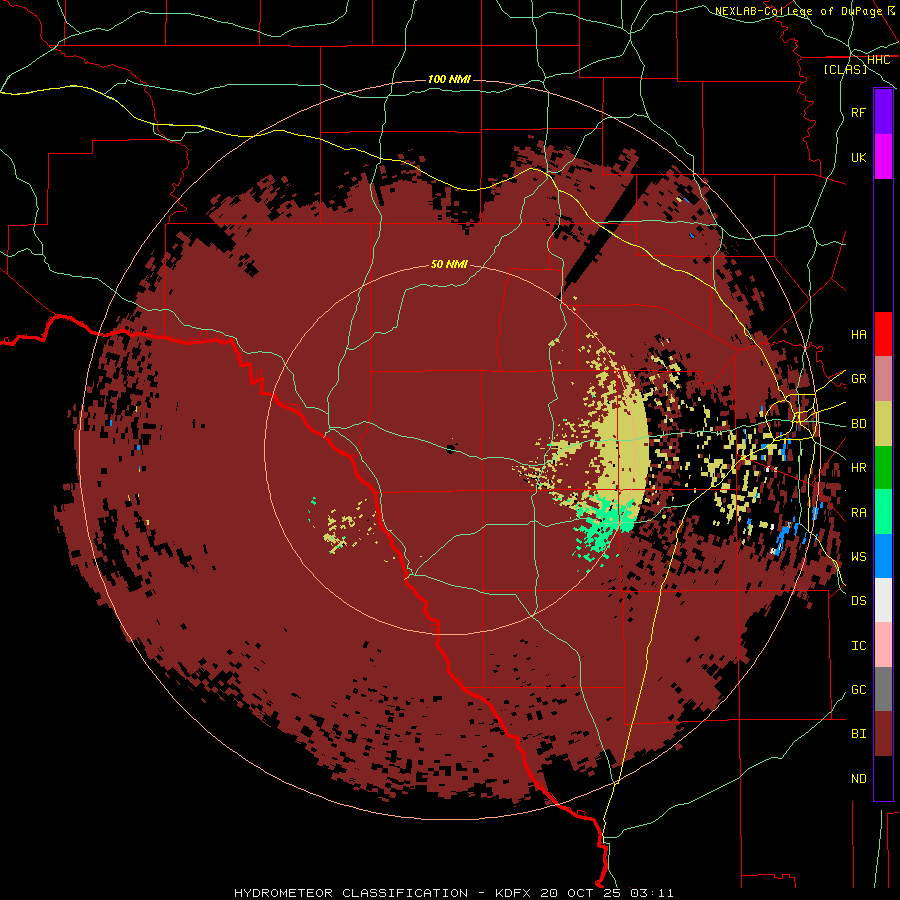This screenshot has width=900, height=900.
Task: Click the HA legend label
Action: pos(858,335)
